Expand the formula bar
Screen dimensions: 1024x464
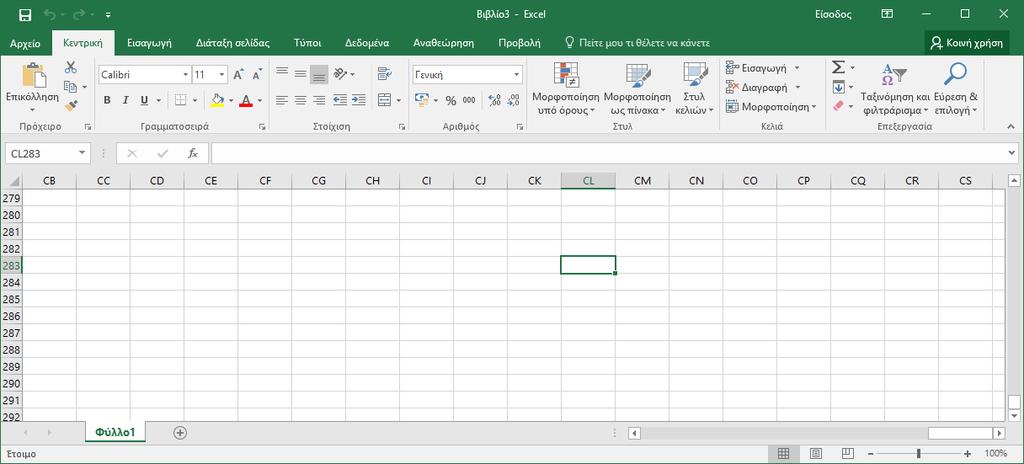click(1012, 153)
